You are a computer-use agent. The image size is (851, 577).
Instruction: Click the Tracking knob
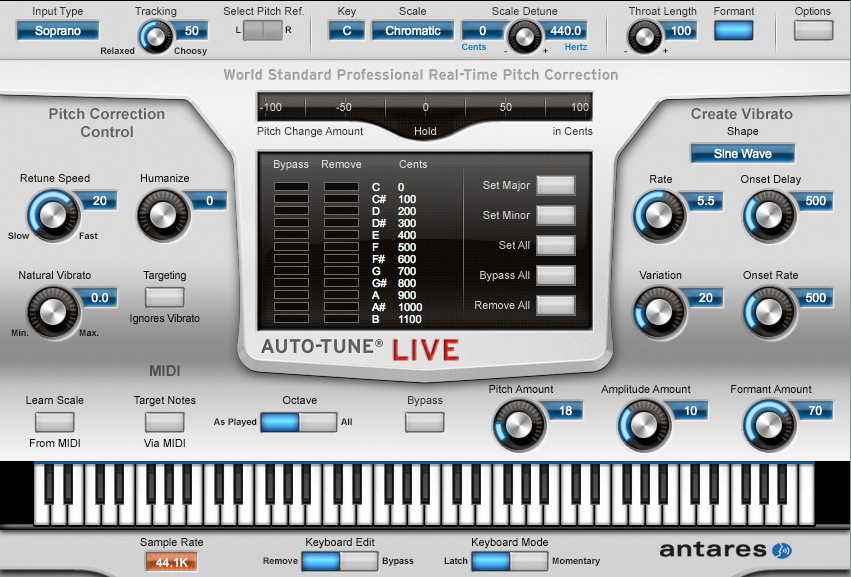coord(156,37)
